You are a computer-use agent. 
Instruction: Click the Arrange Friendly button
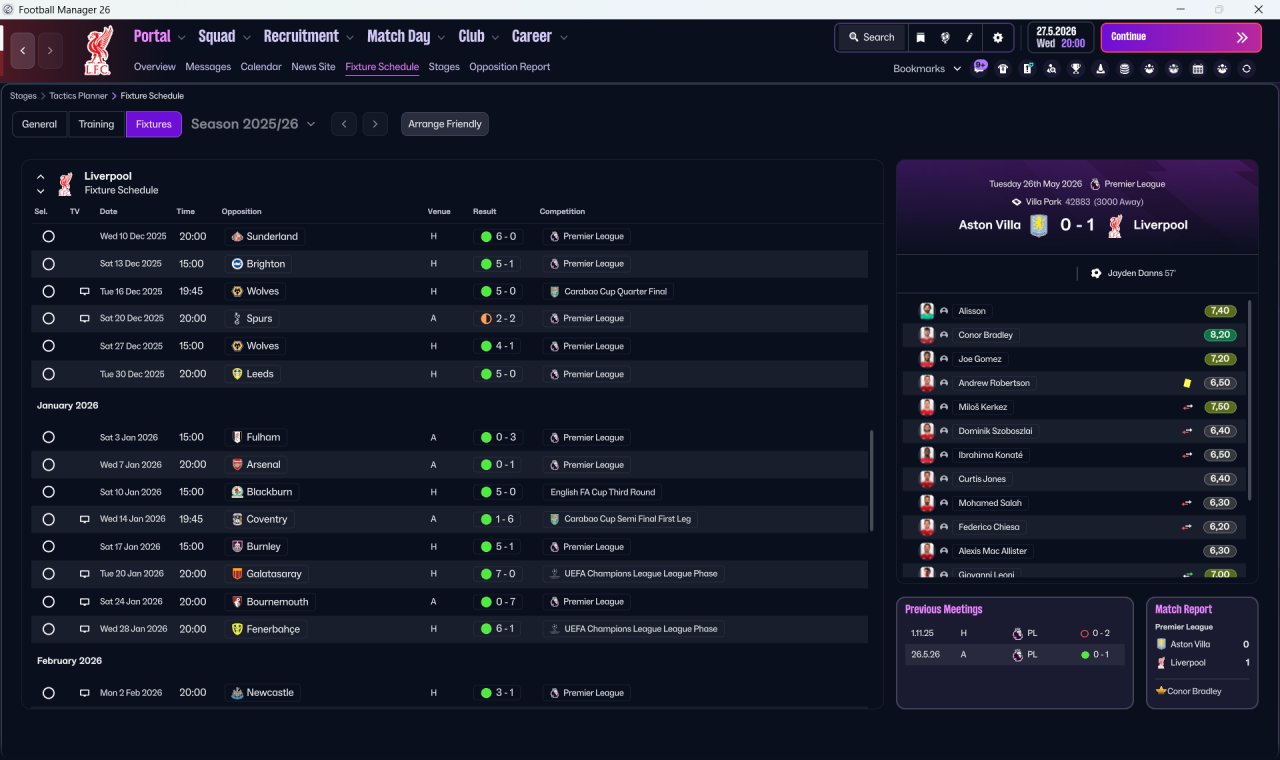click(x=445, y=124)
